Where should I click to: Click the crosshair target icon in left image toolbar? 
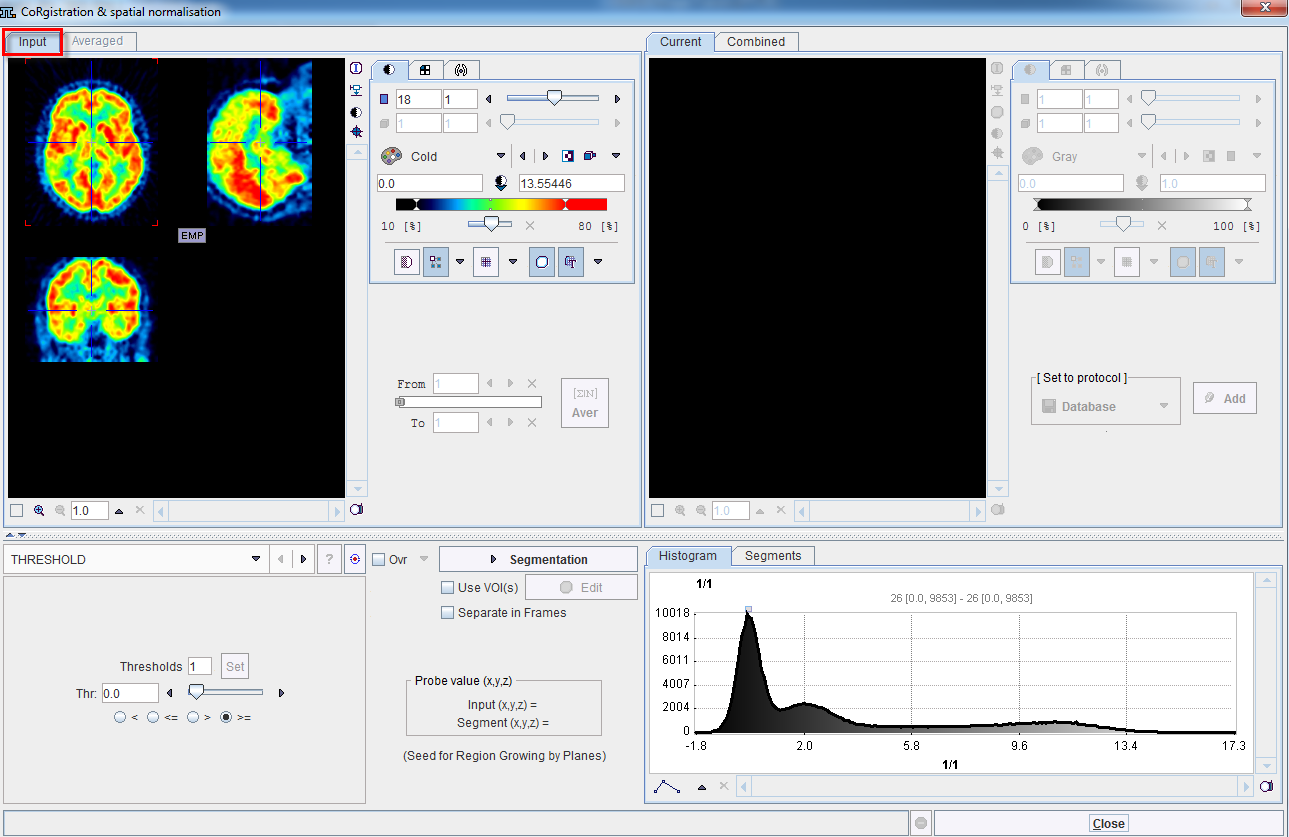tap(356, 132)
